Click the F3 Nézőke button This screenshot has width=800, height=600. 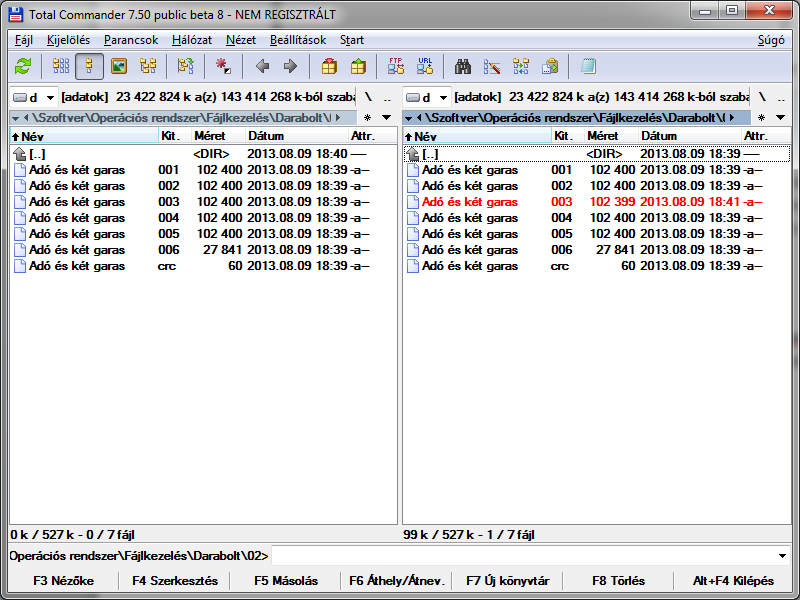coord(64,581)
